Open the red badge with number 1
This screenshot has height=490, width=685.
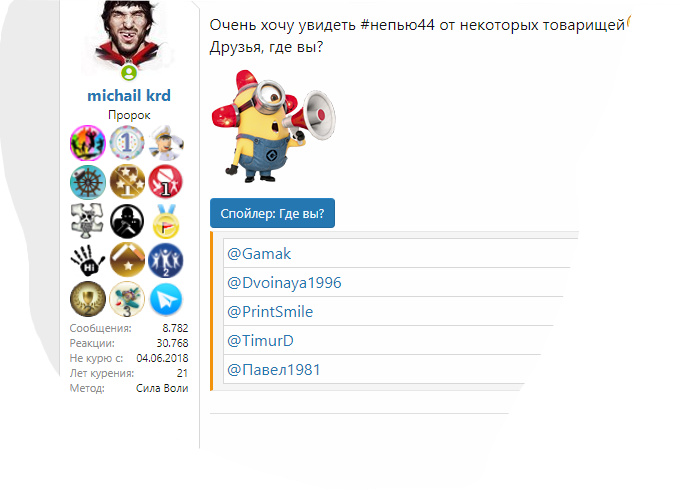click(166, 182)
